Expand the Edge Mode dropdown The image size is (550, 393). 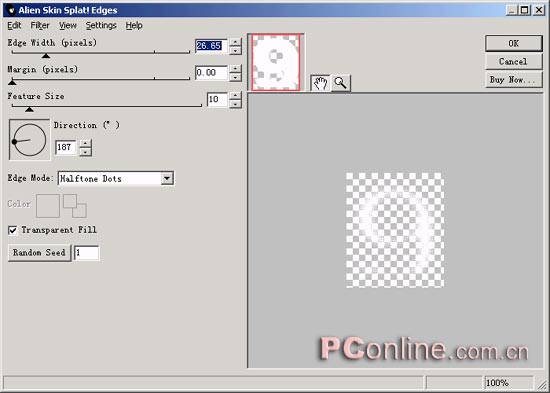(x=167, y=178)
